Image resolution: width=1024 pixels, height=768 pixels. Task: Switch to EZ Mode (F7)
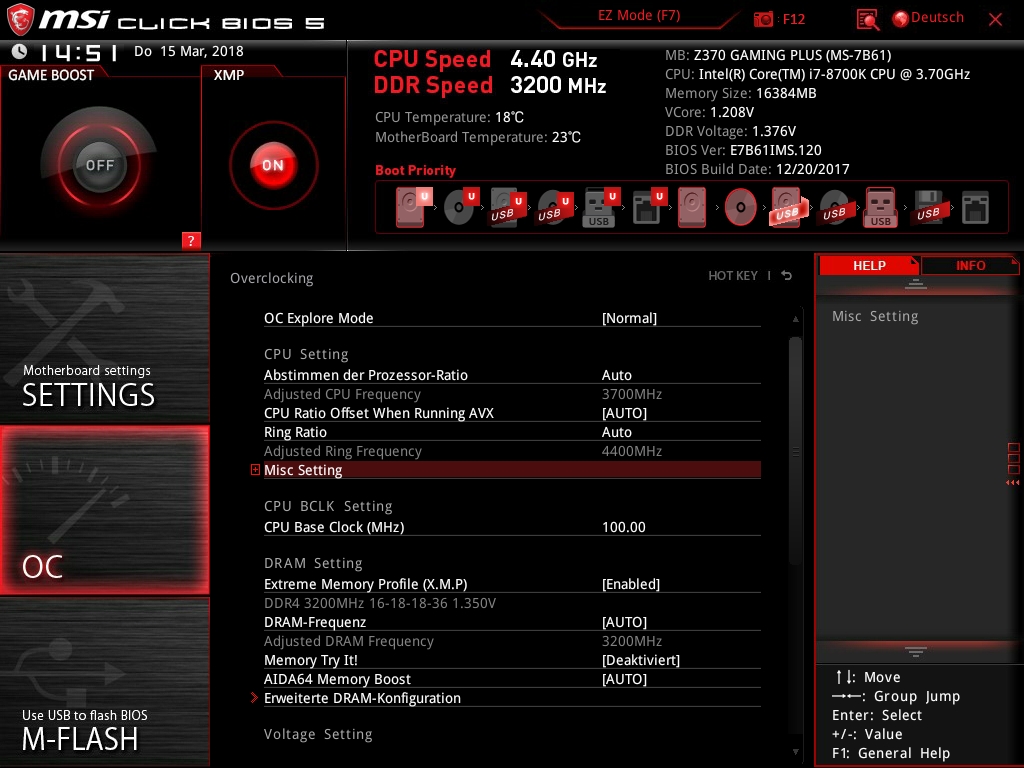(x=639, y=16)
